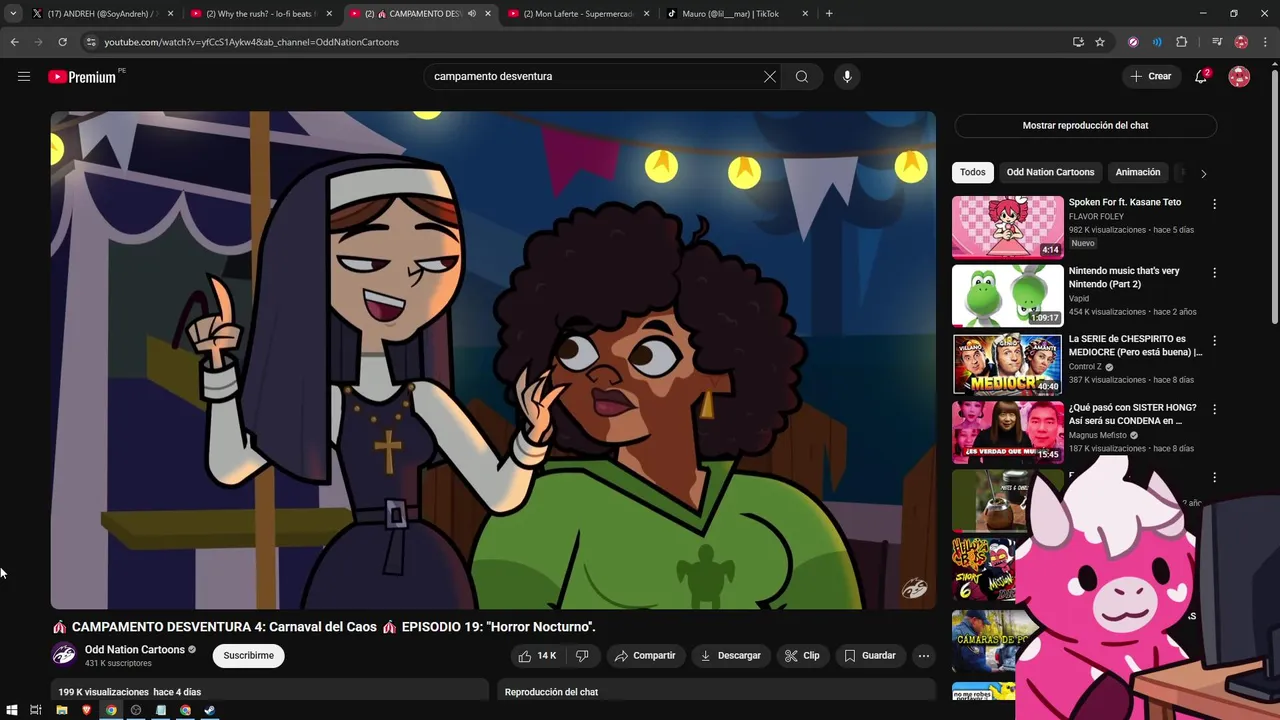
Task: Open Odd Nation Cartoons channel name link
Action: pos(135,650)
